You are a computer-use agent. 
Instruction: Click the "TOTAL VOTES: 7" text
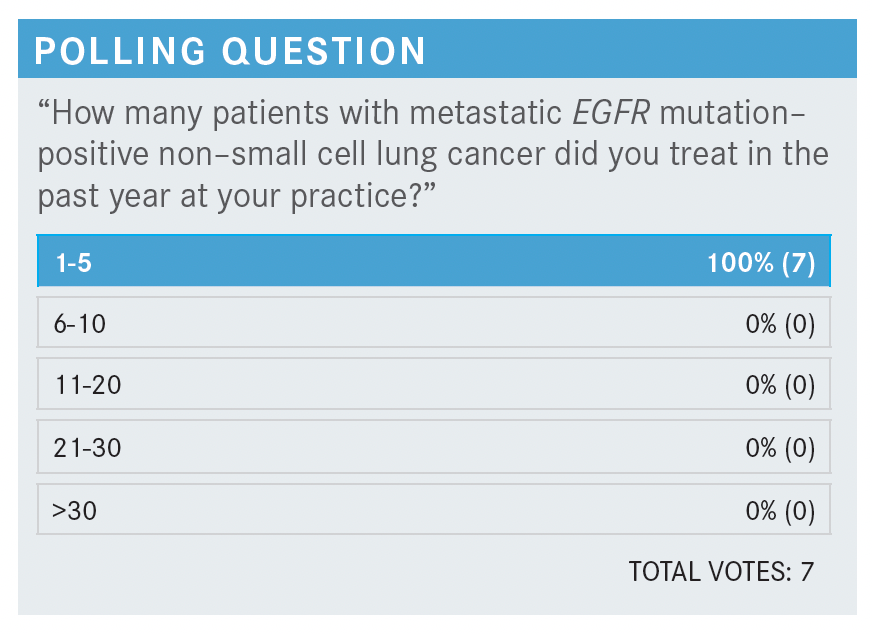click(x=721, y=571)
